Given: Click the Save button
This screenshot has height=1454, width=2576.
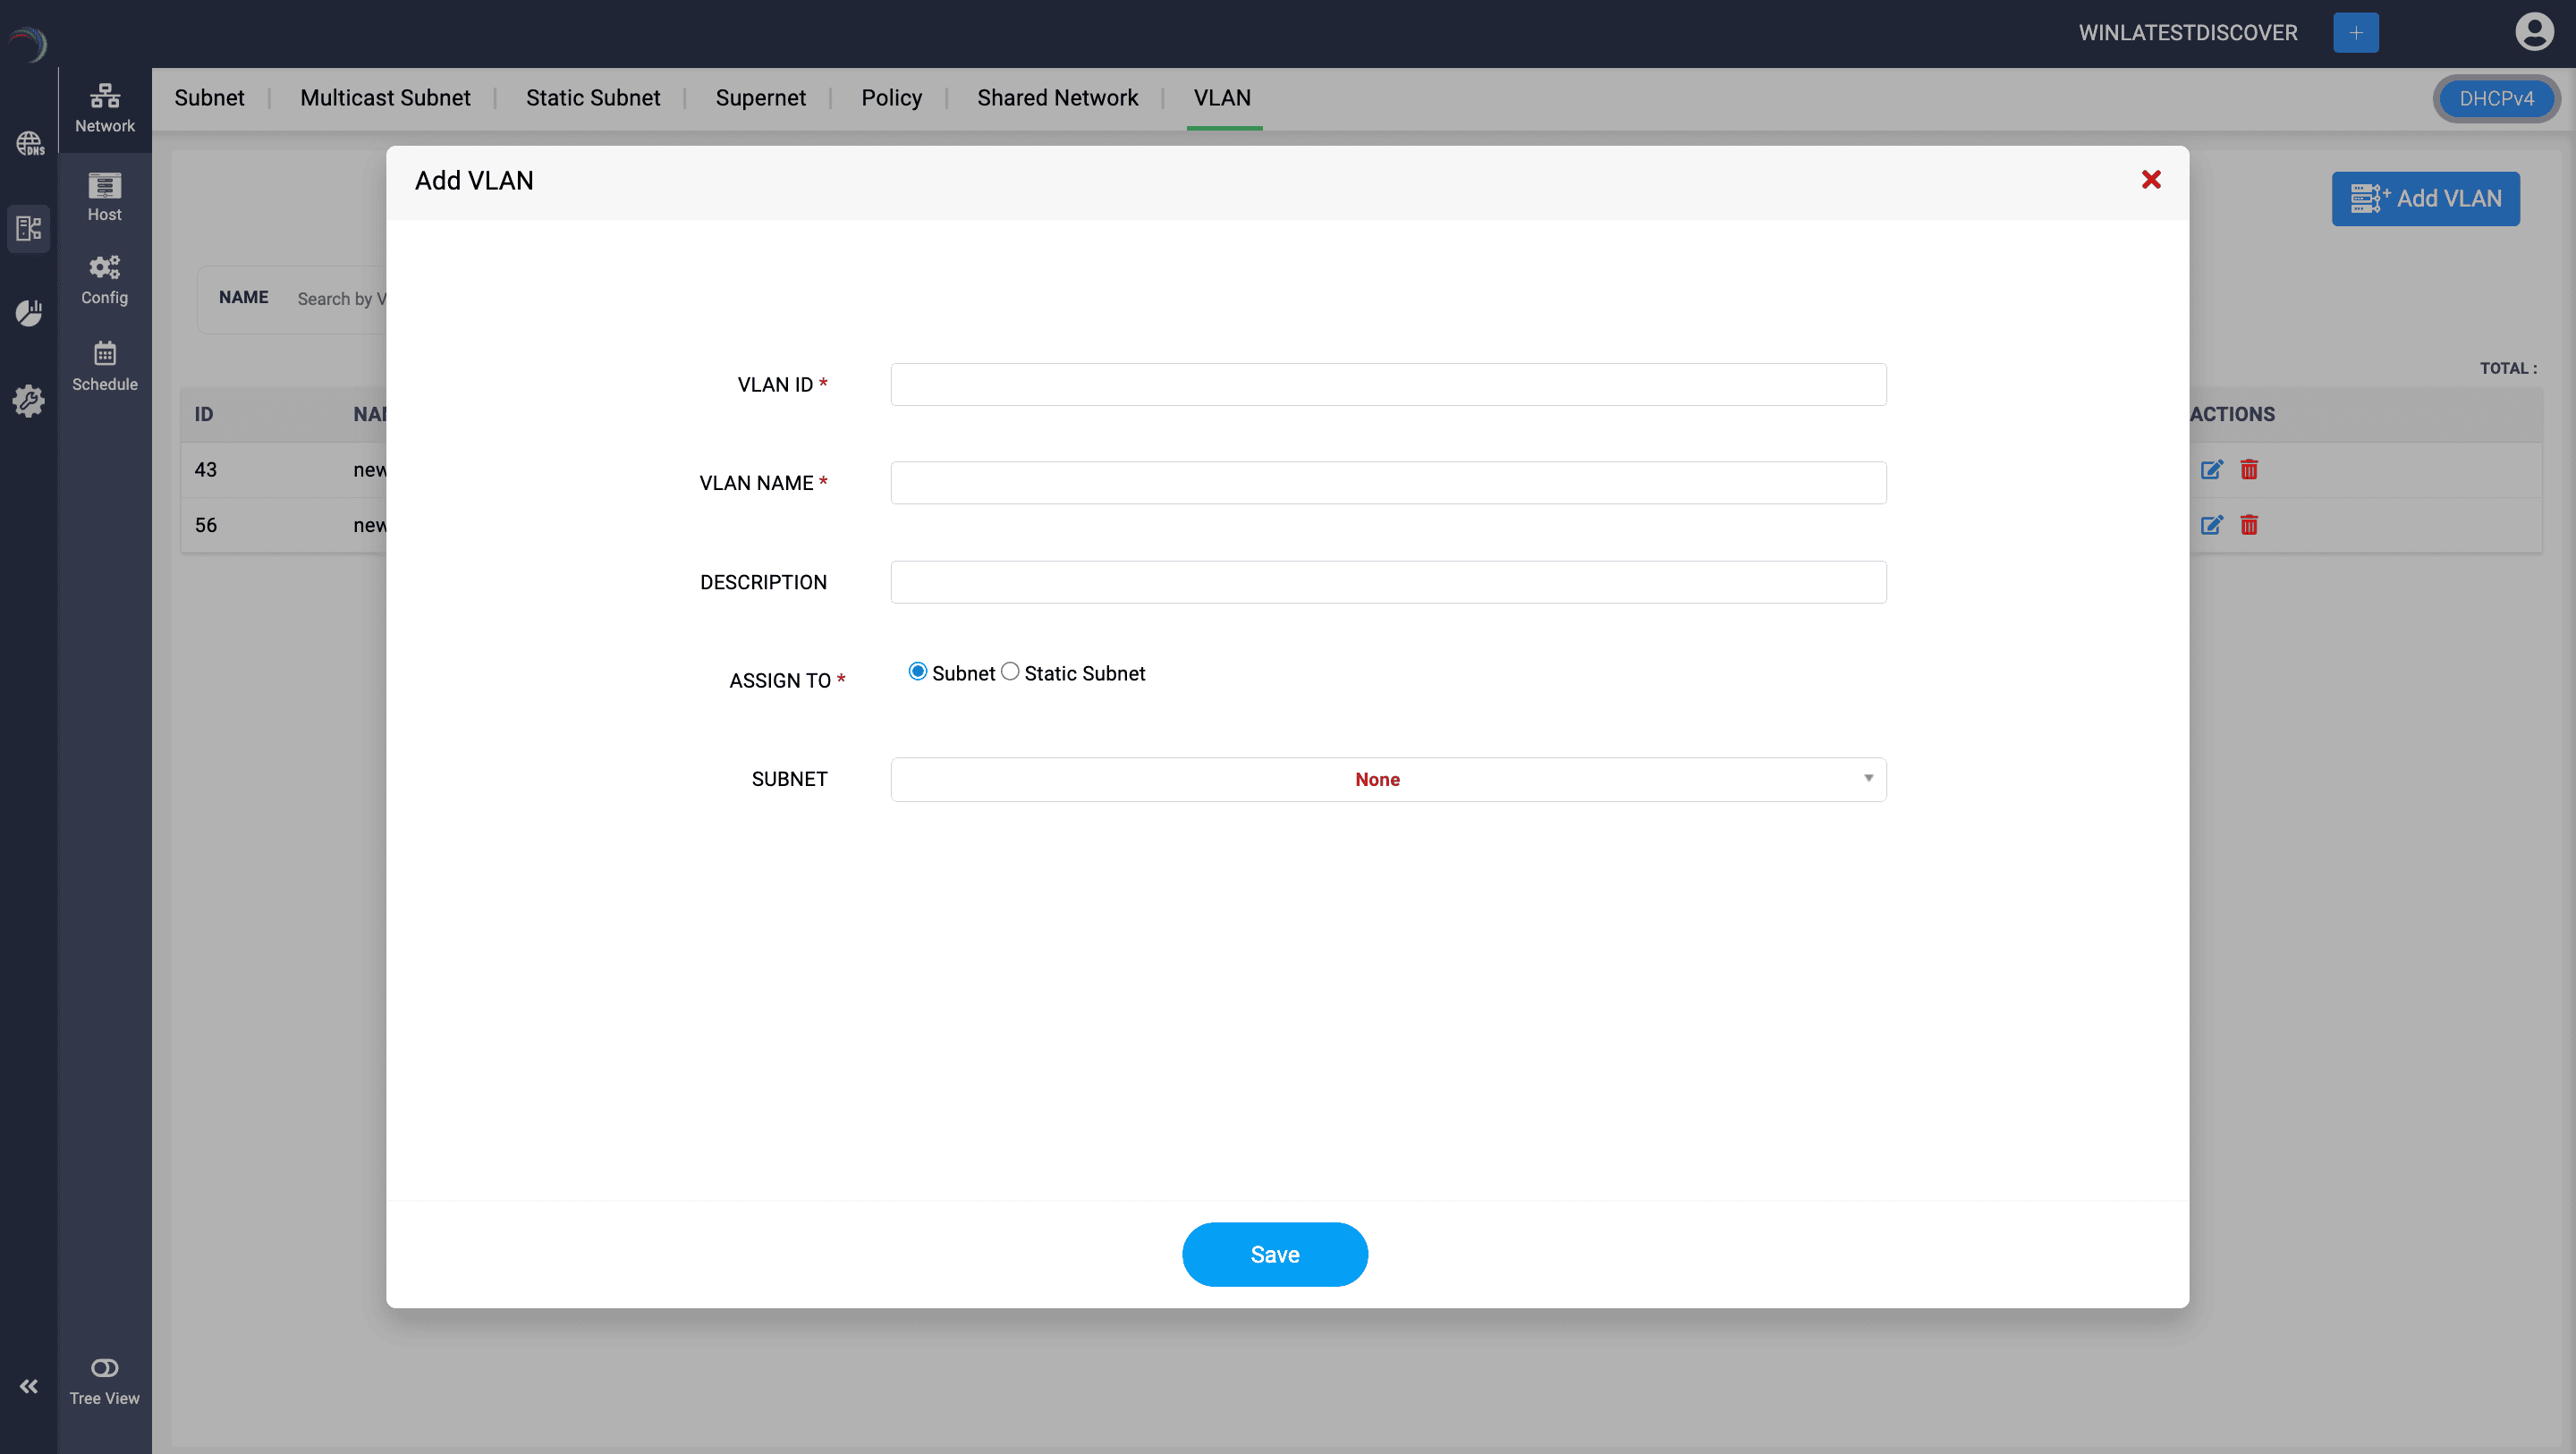Looking at the screenshot, I should click(x=1274, y=1255).
